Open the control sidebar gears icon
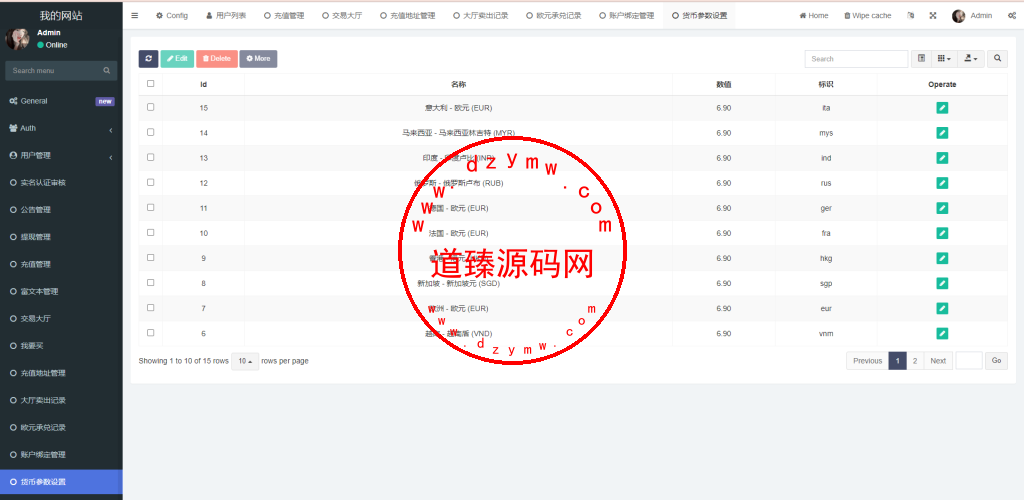Screen dimensions: 1024x500 click(x=1012, y=16)
